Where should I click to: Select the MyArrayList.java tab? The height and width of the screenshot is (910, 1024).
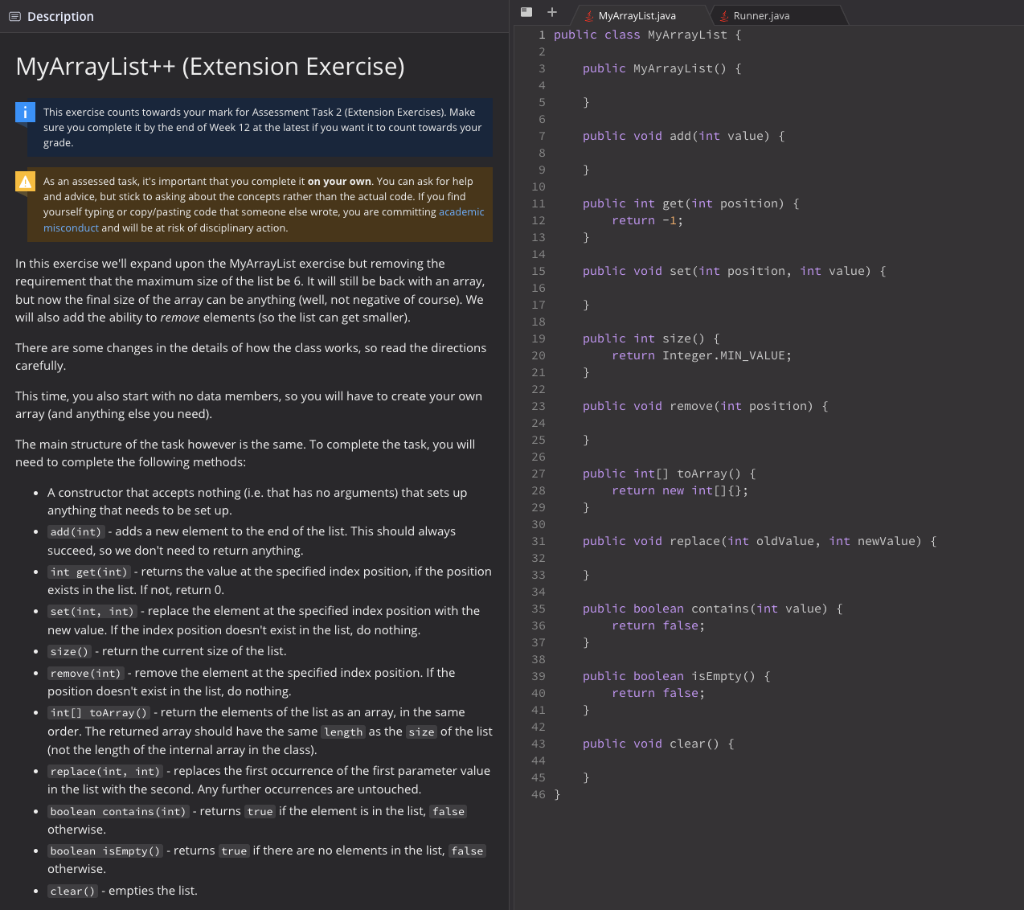point(640,15)
